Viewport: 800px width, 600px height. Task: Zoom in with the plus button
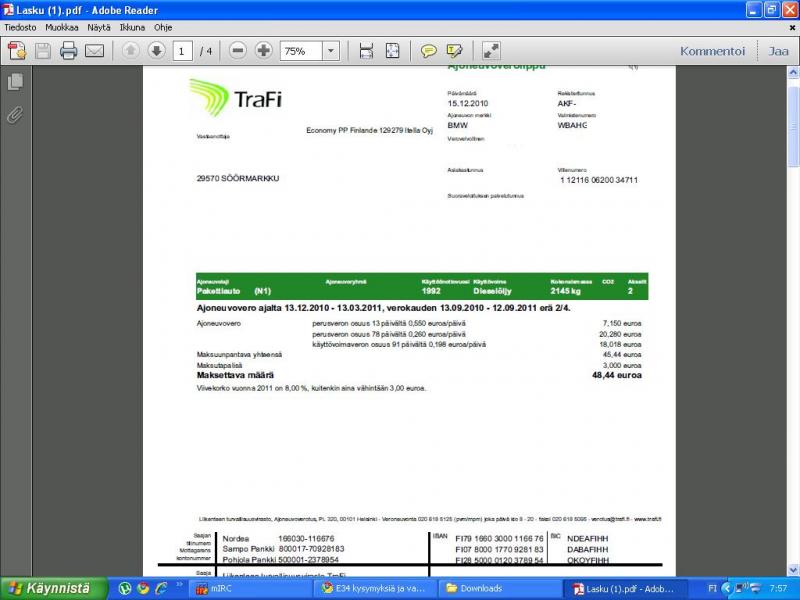[x=263, y=51]
